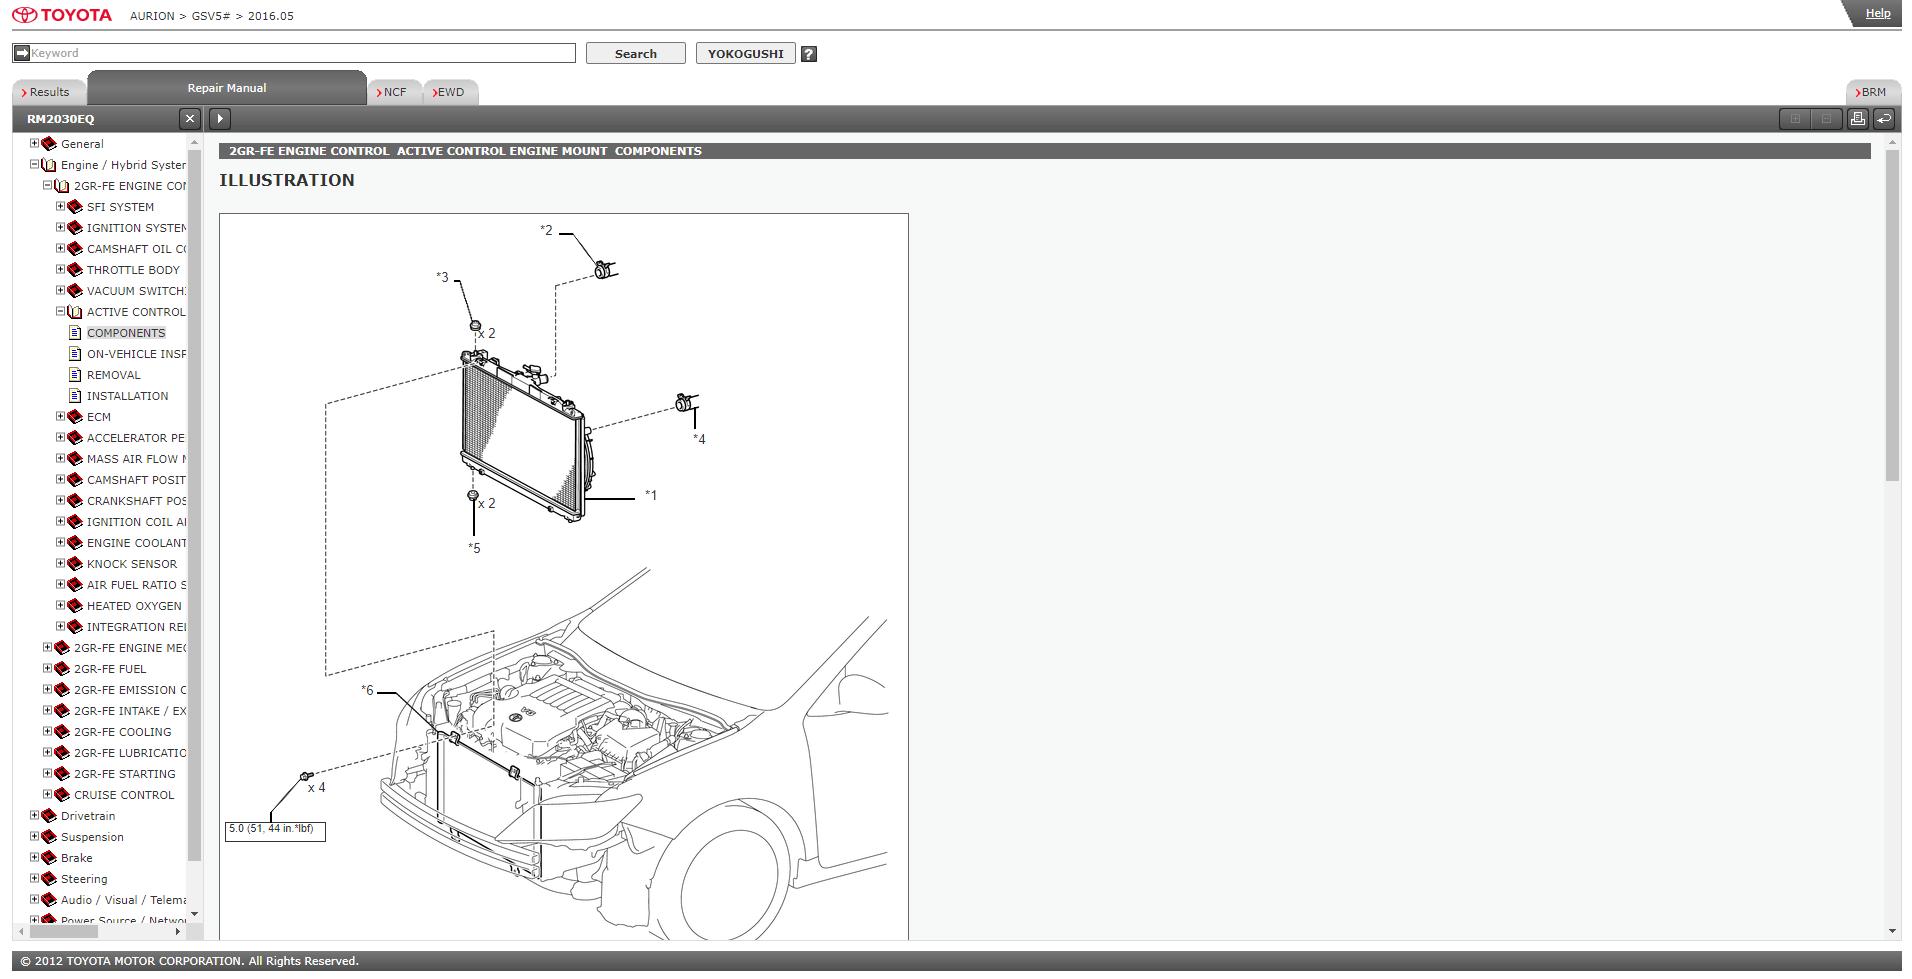Image resolution: width=1912 pixels, height=979 pixels.
Task: Click the torque value label 5.0 (51, 44 in.*lbf)
Action: [275, 830]
